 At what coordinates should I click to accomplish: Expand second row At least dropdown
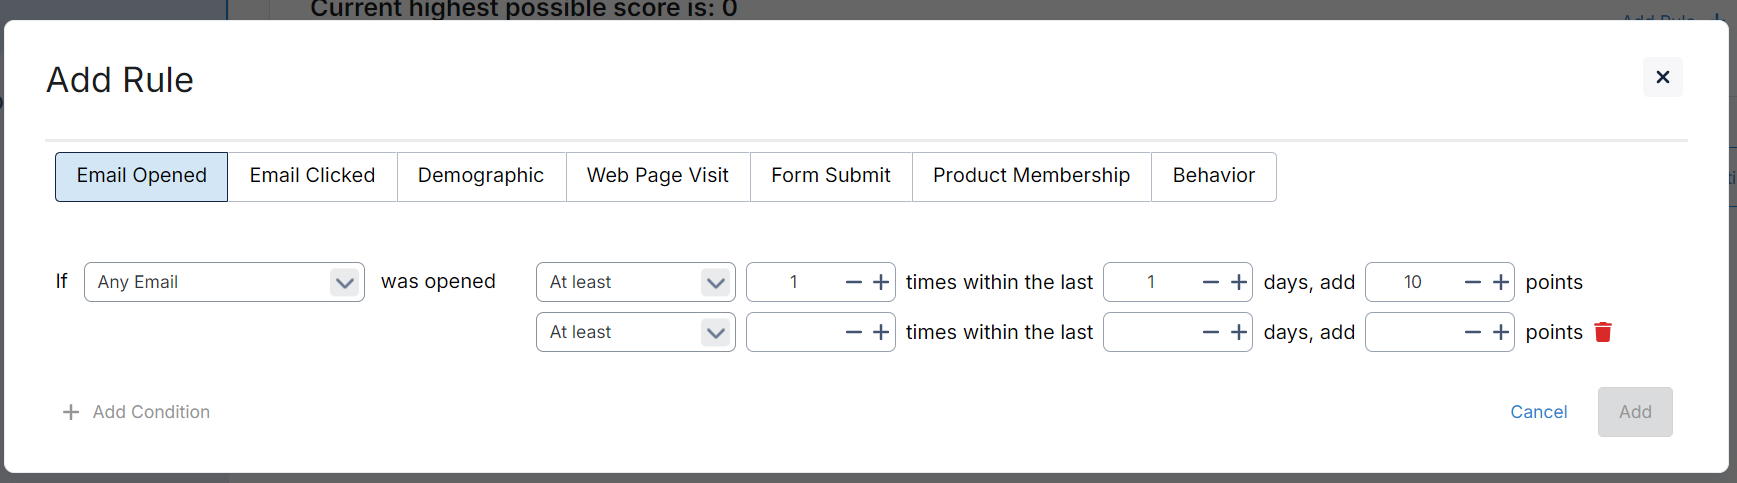(x=636, y=332)
